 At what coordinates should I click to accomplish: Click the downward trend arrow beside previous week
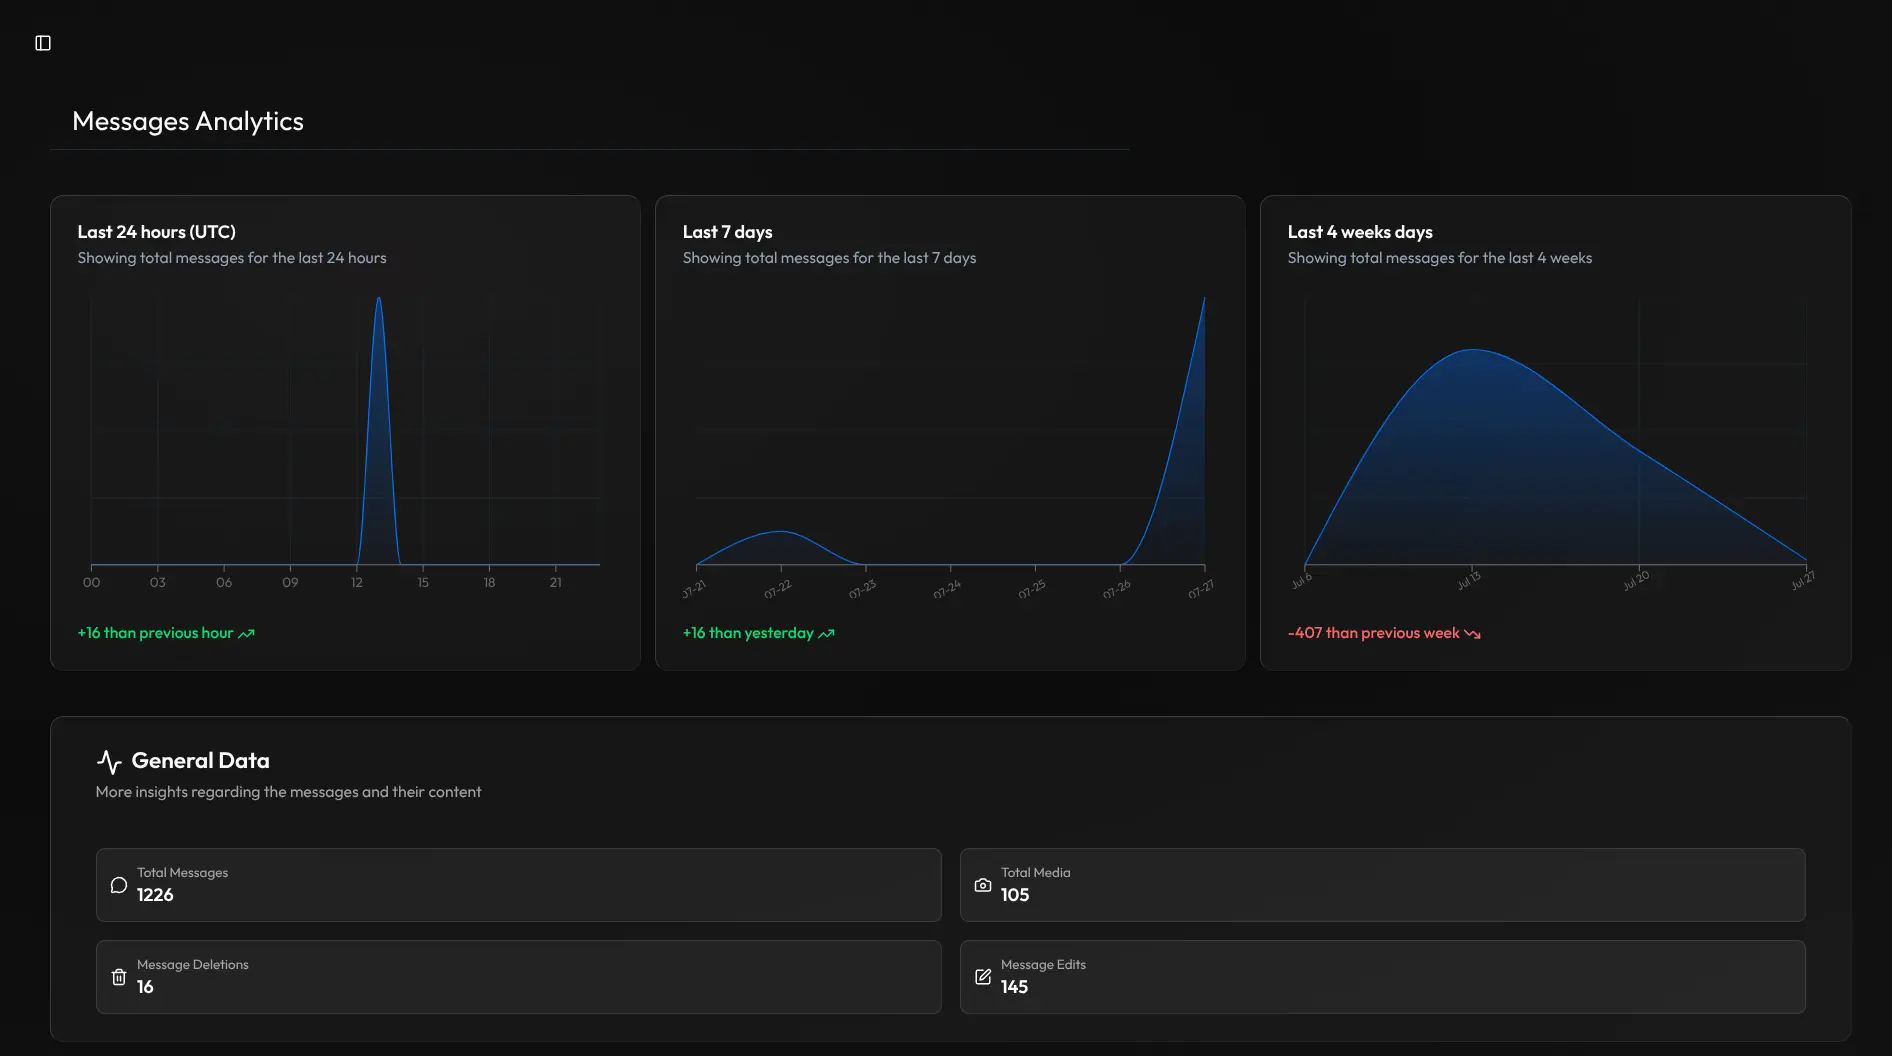tap(1472, 633)
